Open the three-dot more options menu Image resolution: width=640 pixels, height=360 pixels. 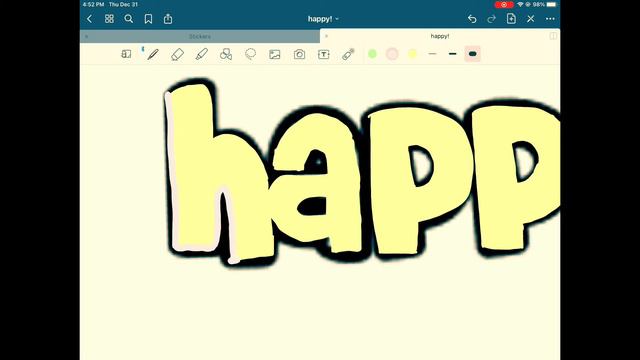click(x=550, y=19)
